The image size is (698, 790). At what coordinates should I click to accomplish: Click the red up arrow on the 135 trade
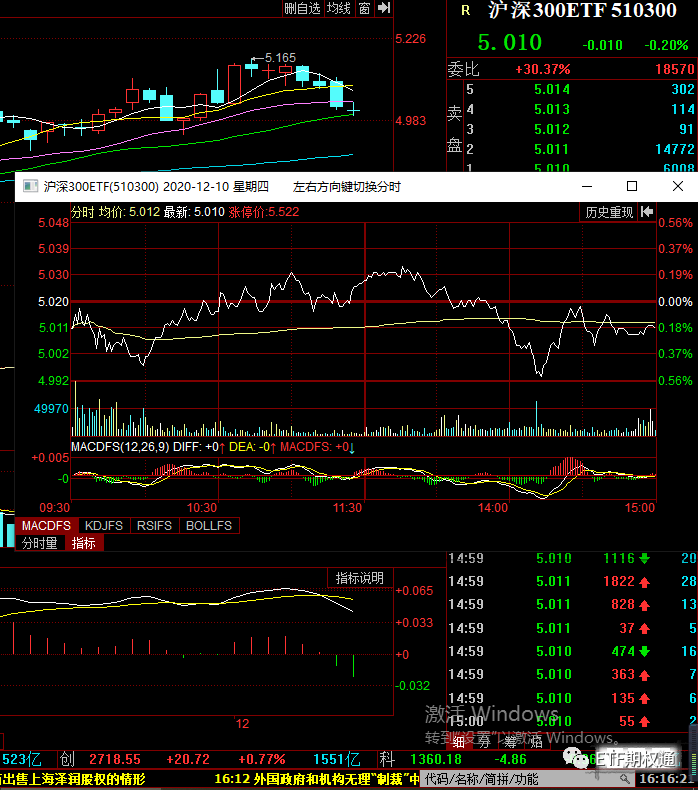(645, 698)
